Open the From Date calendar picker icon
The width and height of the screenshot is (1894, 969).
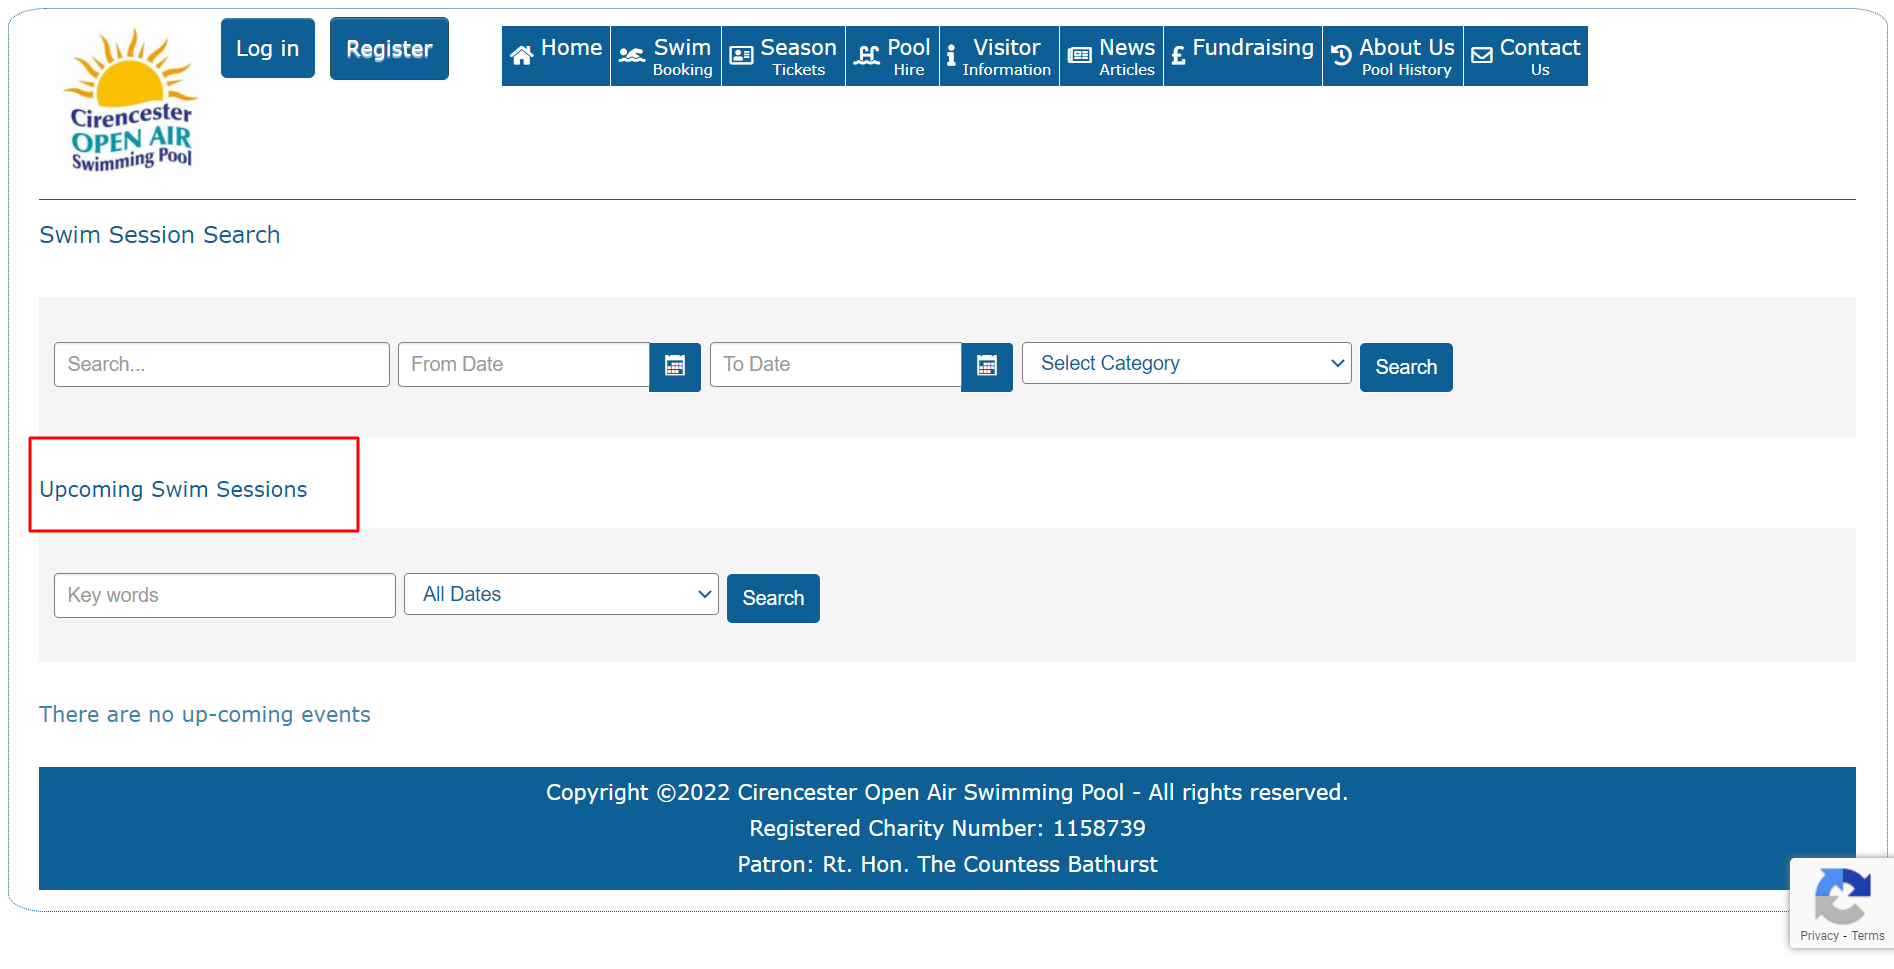pos(675,366)
